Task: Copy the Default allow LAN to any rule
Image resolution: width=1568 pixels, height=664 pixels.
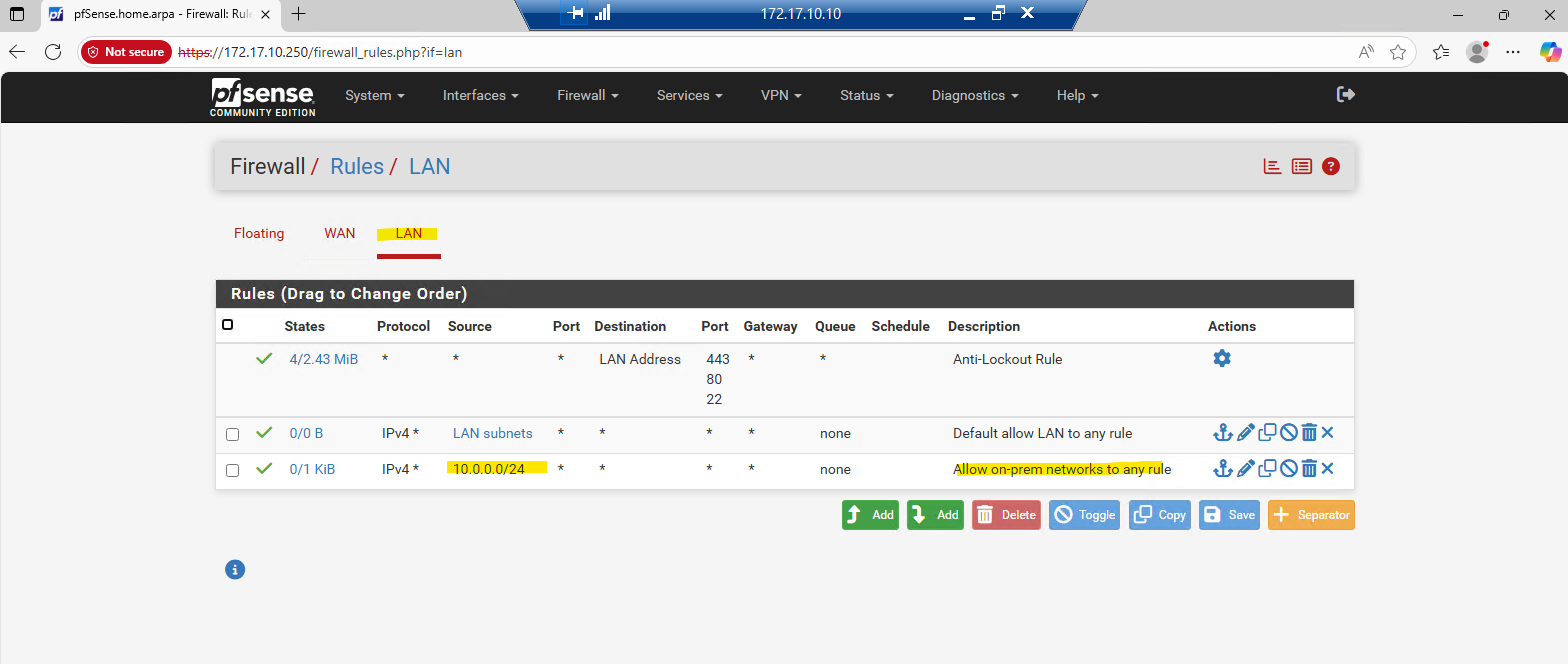Action: (1267, 433)
